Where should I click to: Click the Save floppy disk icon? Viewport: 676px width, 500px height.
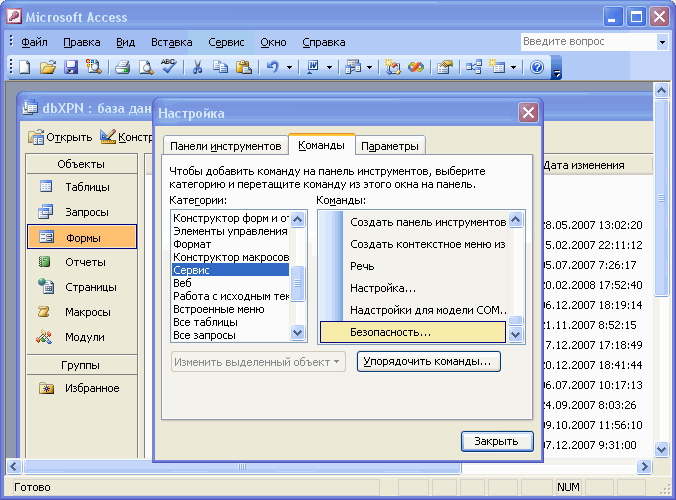click(x=71, y=67)
